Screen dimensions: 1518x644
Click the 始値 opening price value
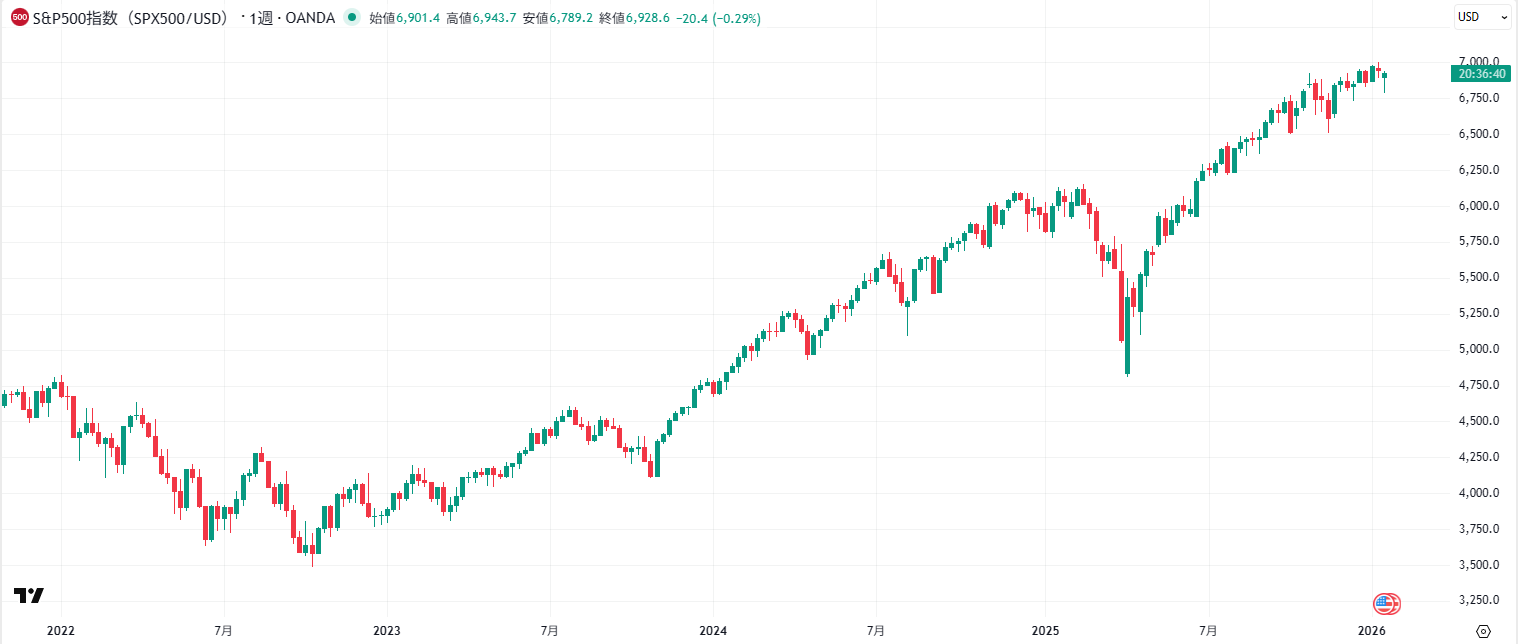(402, 18)
